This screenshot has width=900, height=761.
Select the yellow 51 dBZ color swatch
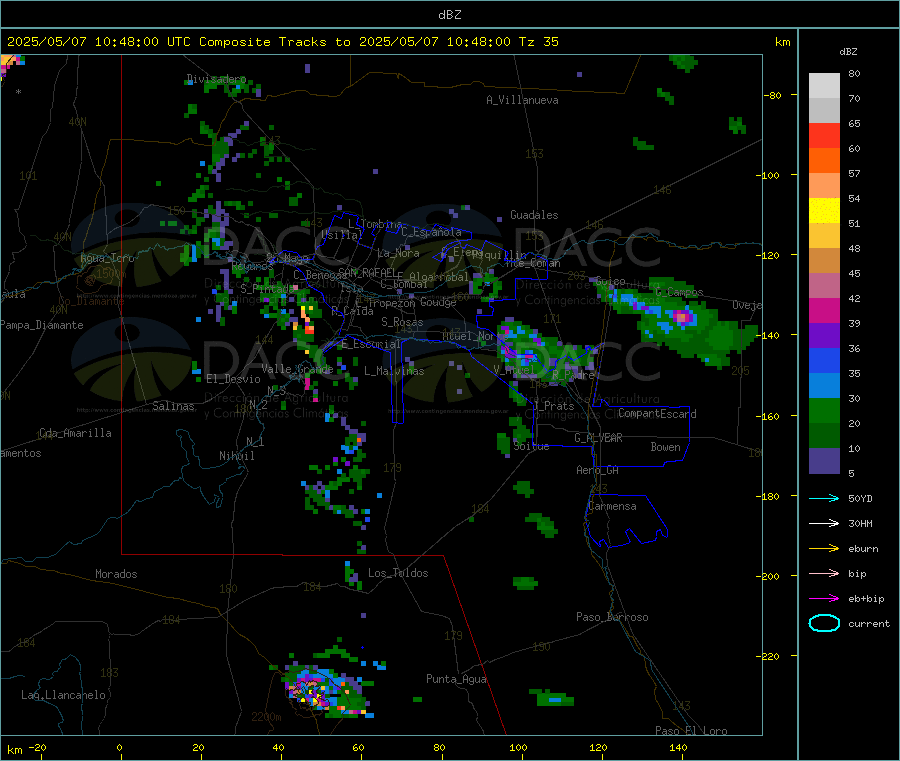tap(824, 211)
